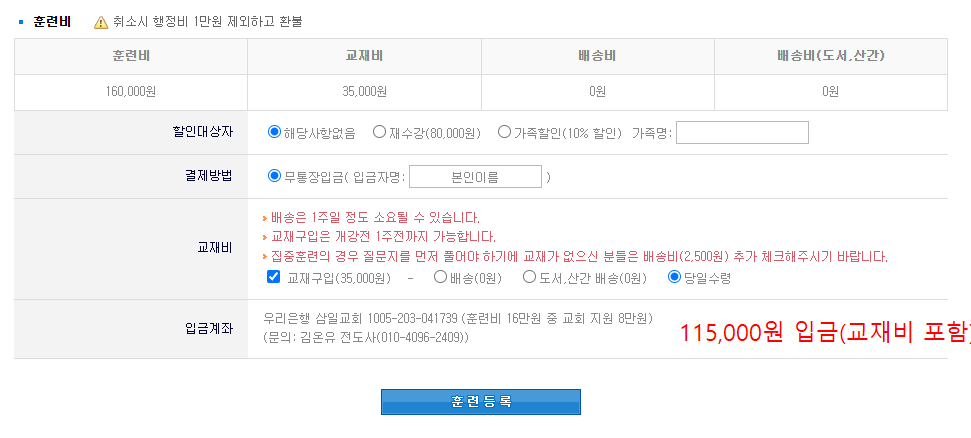Click the 160,000원 training fee cell
971x438 pixels.
[x=131, y=92]
